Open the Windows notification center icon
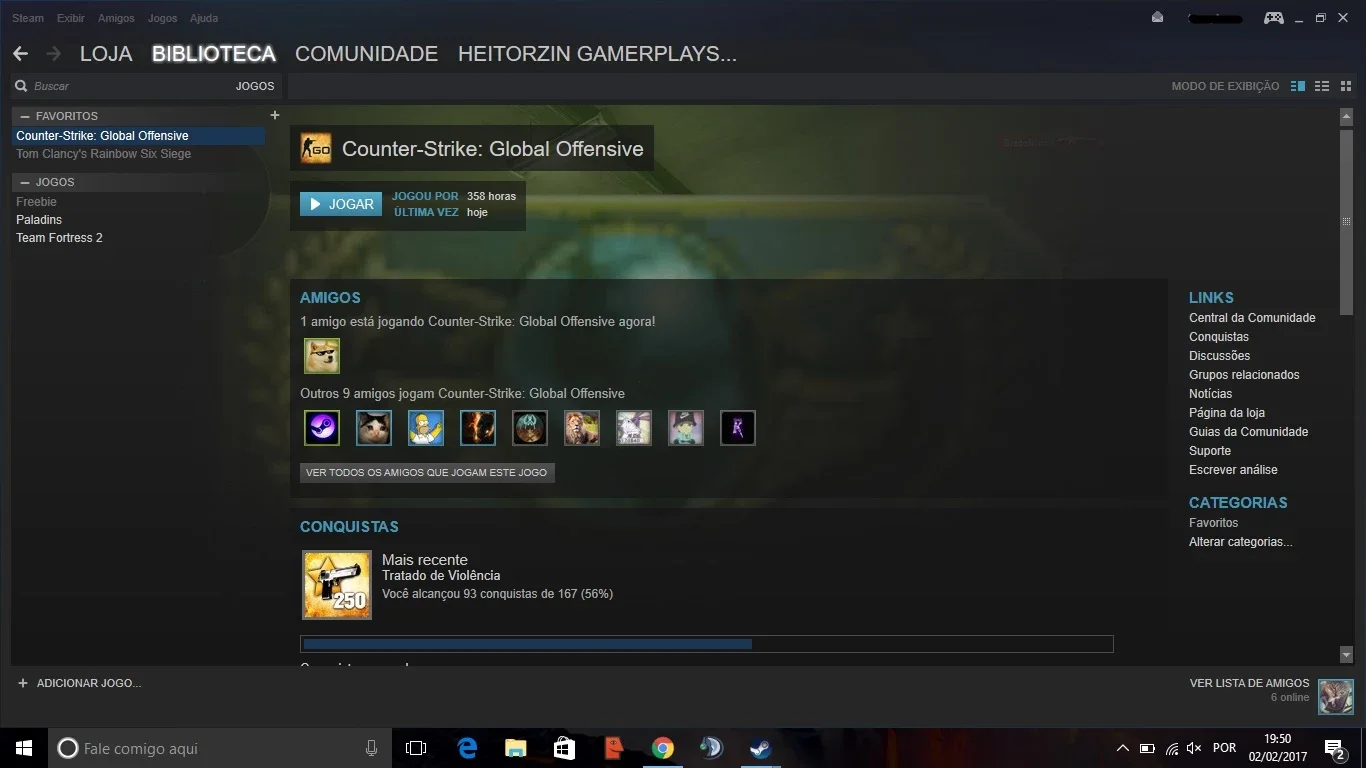 (x=1334, y=748)
